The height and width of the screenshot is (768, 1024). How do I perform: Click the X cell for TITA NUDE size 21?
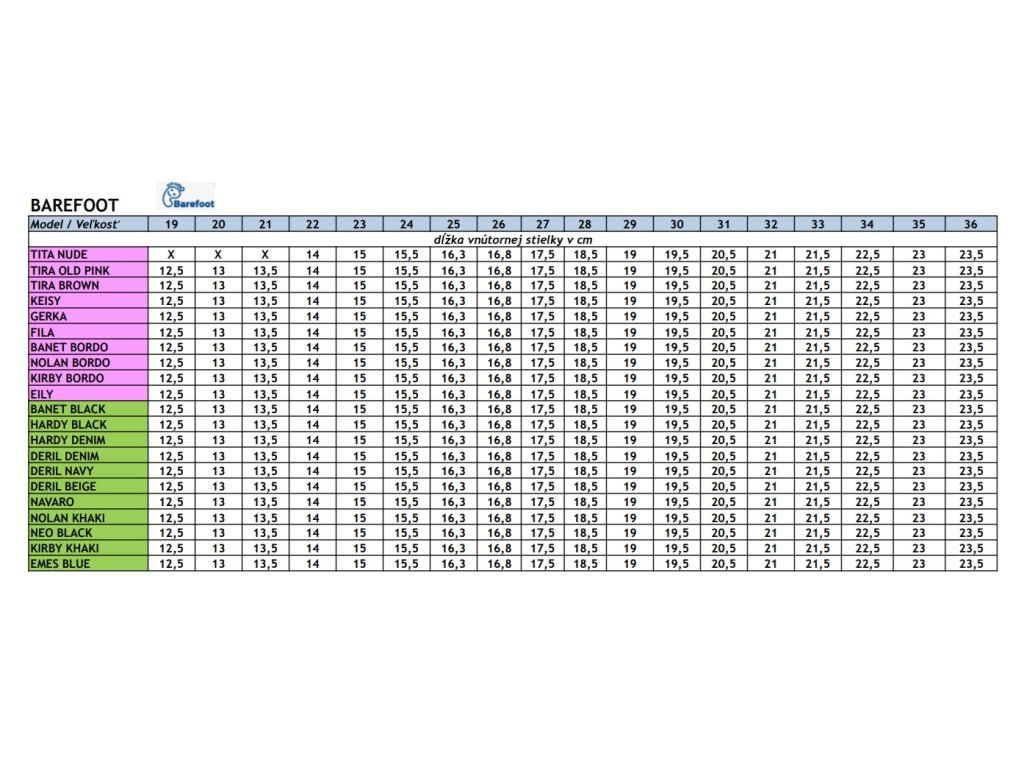(x=265, y=255)
